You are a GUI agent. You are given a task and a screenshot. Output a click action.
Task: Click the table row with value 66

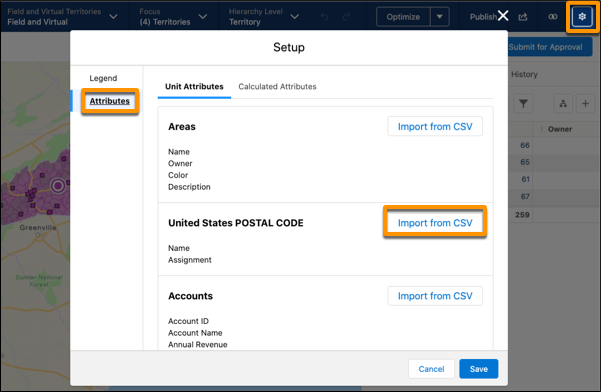(554, 145)
